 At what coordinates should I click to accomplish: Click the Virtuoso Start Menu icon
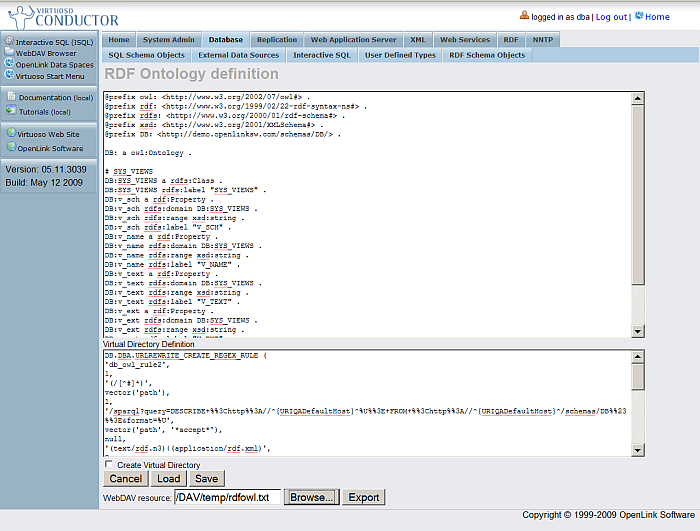tap(9, 75)
